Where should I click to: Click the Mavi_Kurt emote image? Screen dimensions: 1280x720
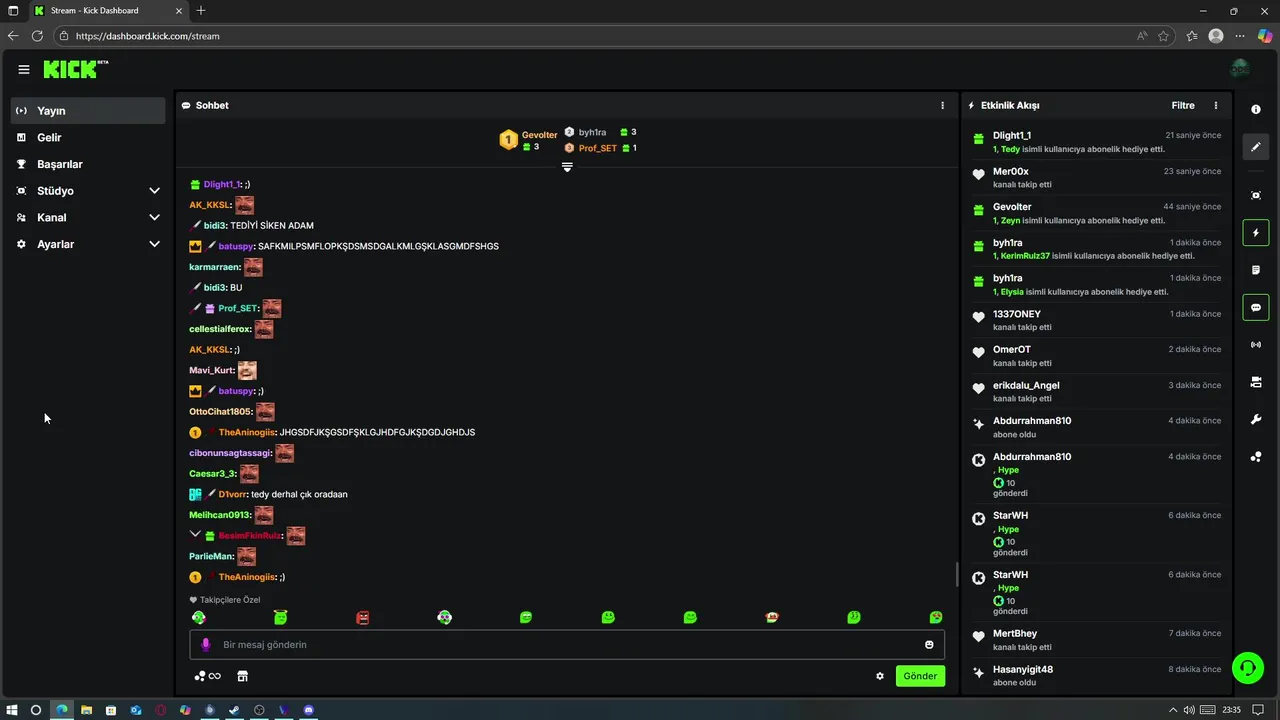coord(247,370)
